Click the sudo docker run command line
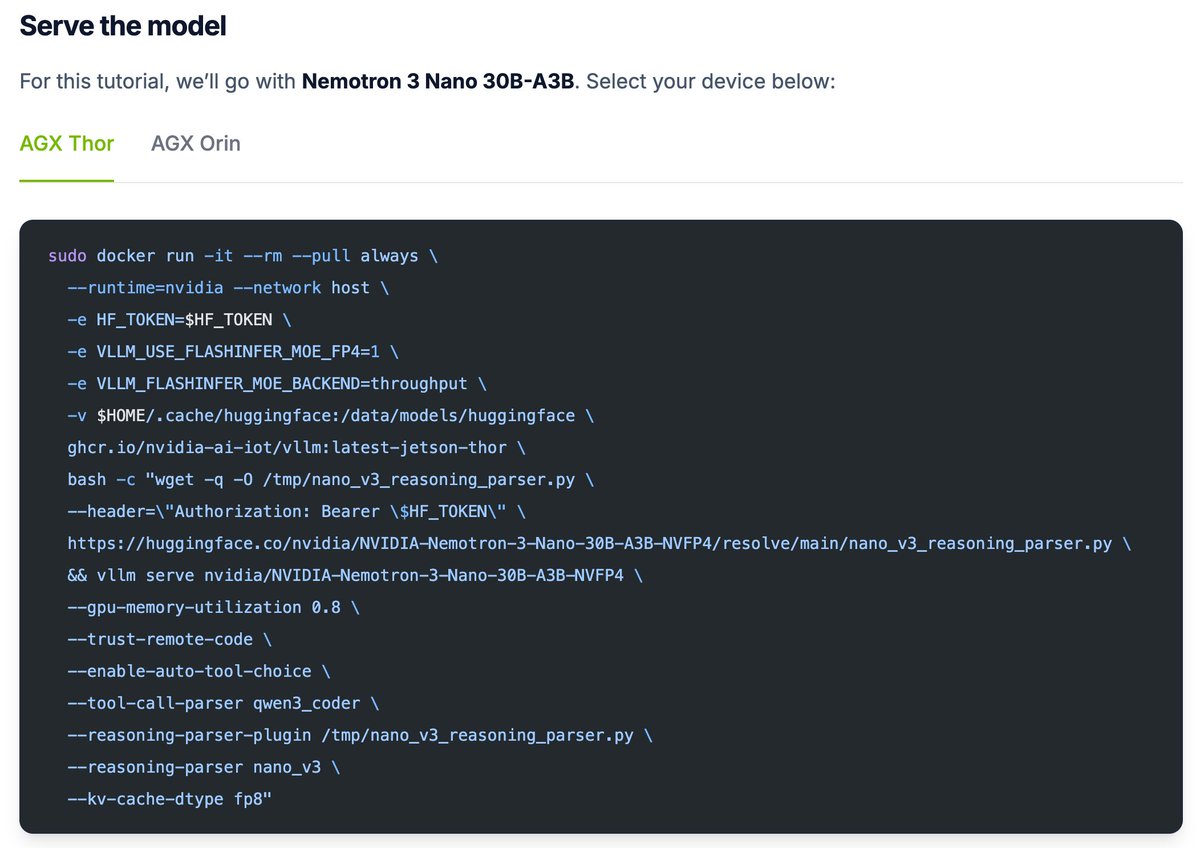Viewport: 1200px width, 848px height. click(x=240, y=255)
